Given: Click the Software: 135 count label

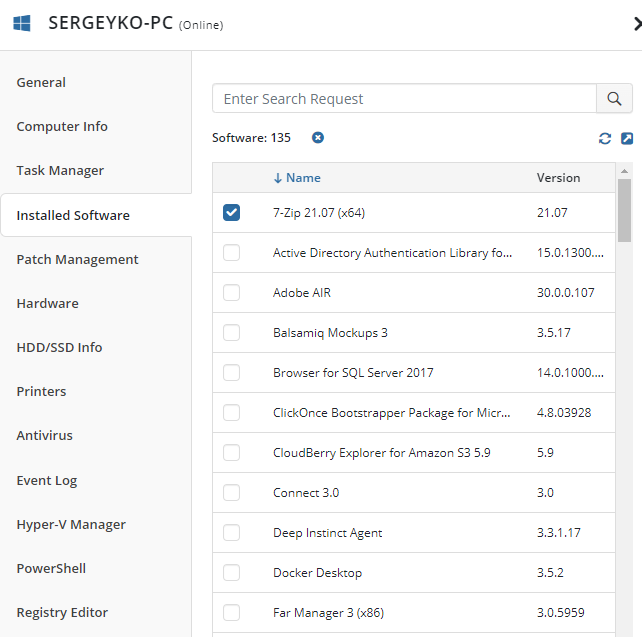Looking at the screenshot, I should [251, 138].
